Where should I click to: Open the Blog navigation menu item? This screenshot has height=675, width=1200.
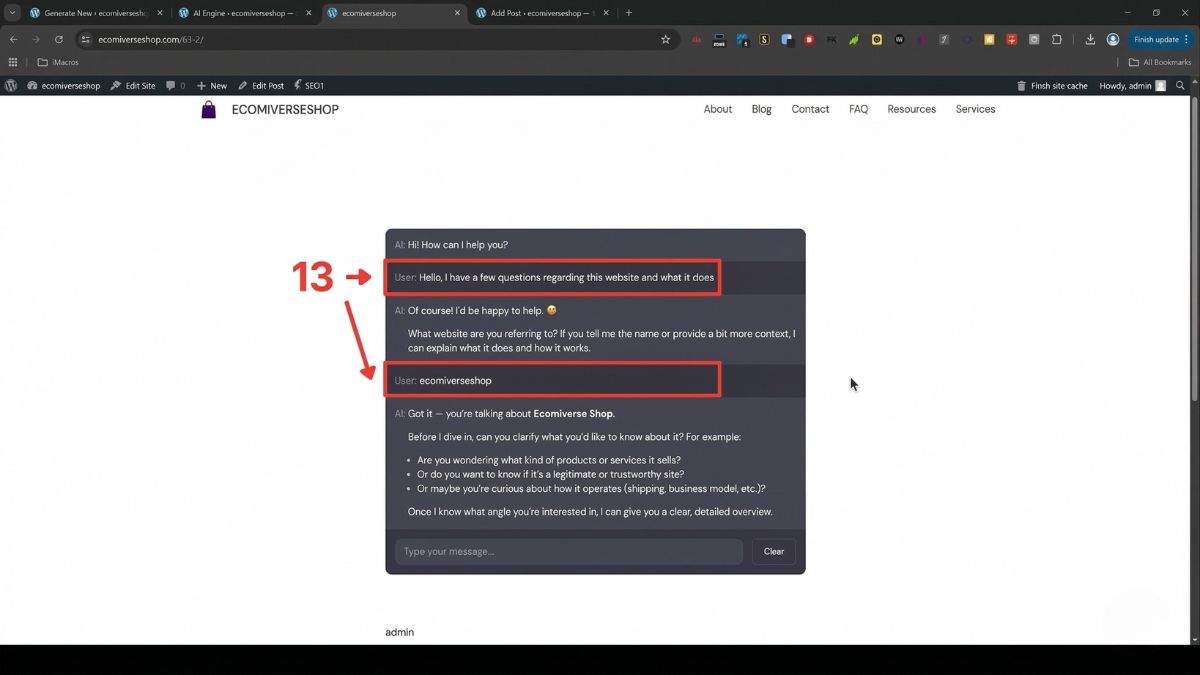tap(761, 109)
